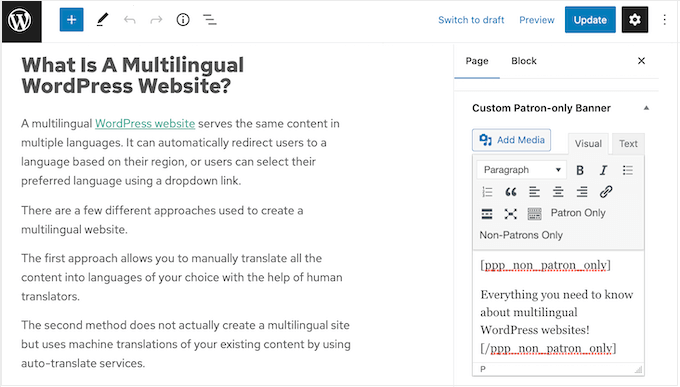Switch to the Visual editor tab
Image resolution: width=680 pixels, height=387 pixels.
[588, 144]
